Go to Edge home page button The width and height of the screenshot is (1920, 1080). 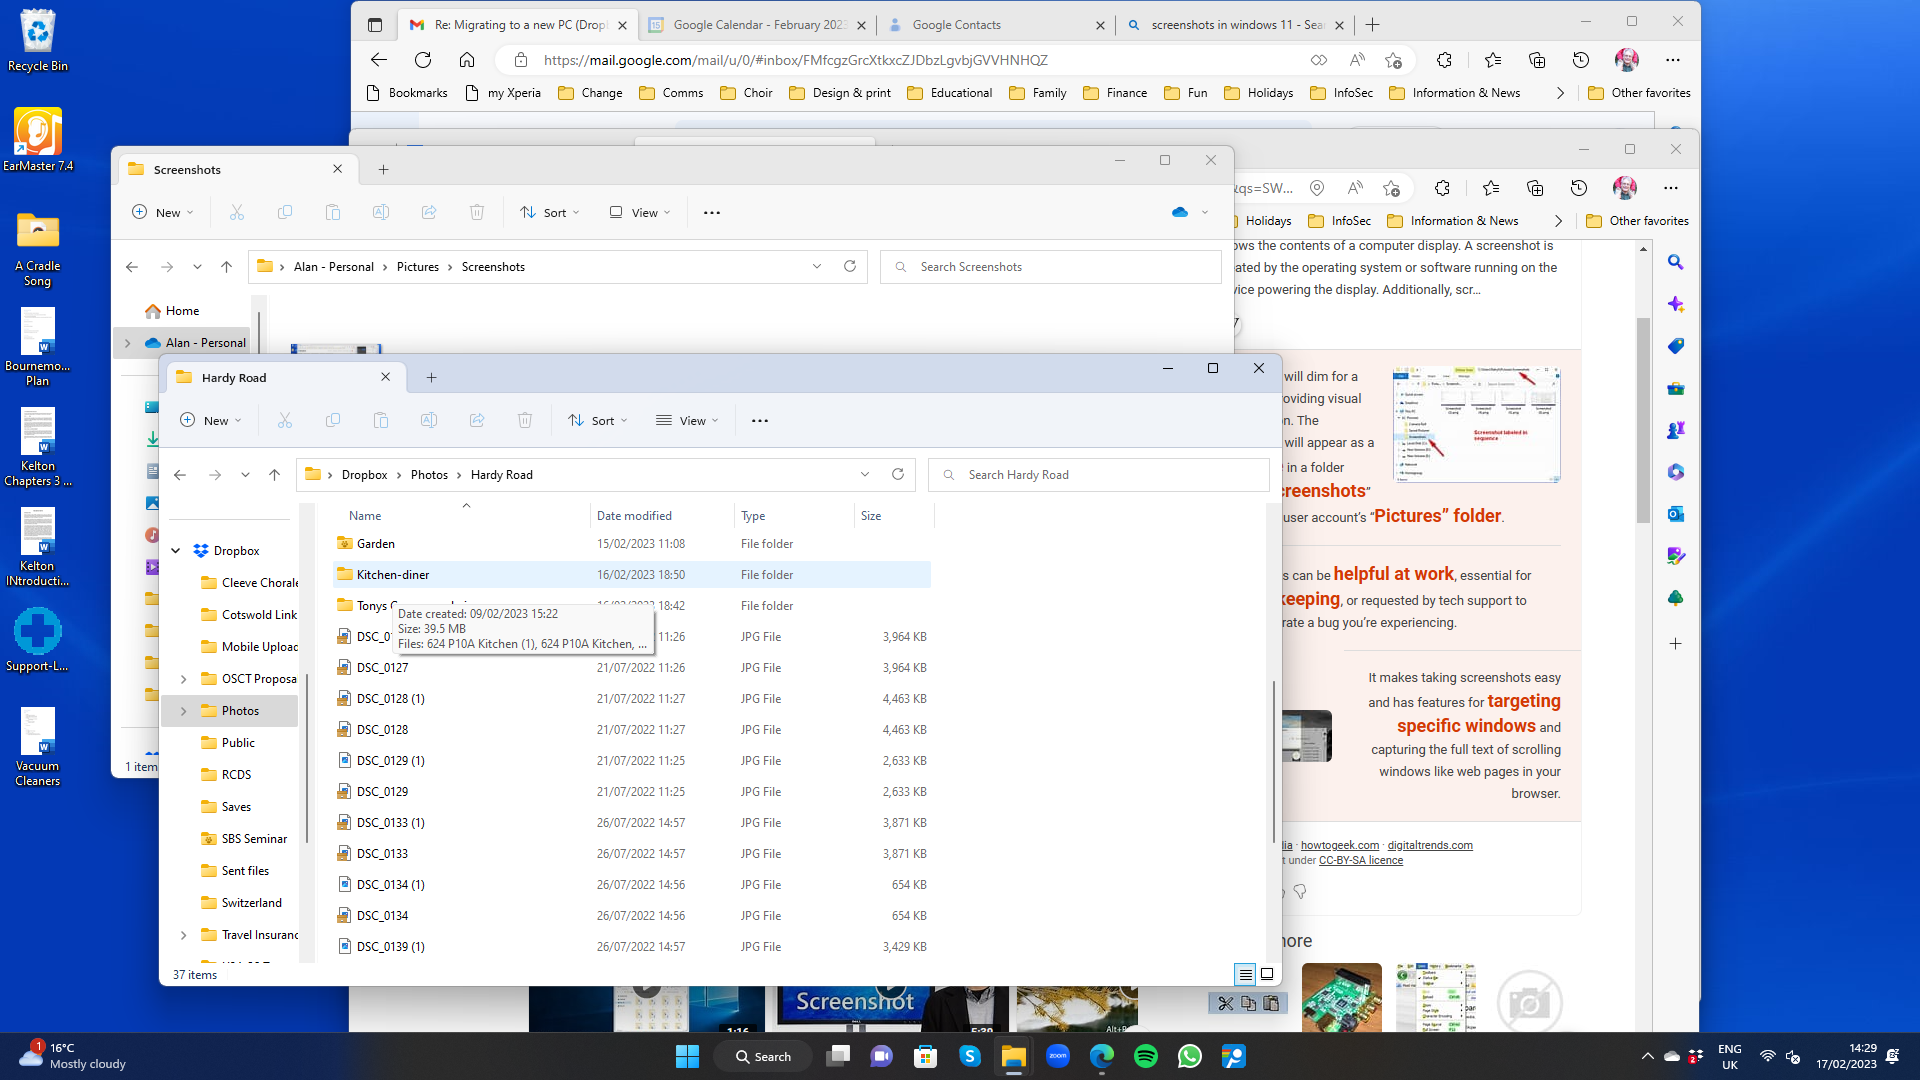467,60
